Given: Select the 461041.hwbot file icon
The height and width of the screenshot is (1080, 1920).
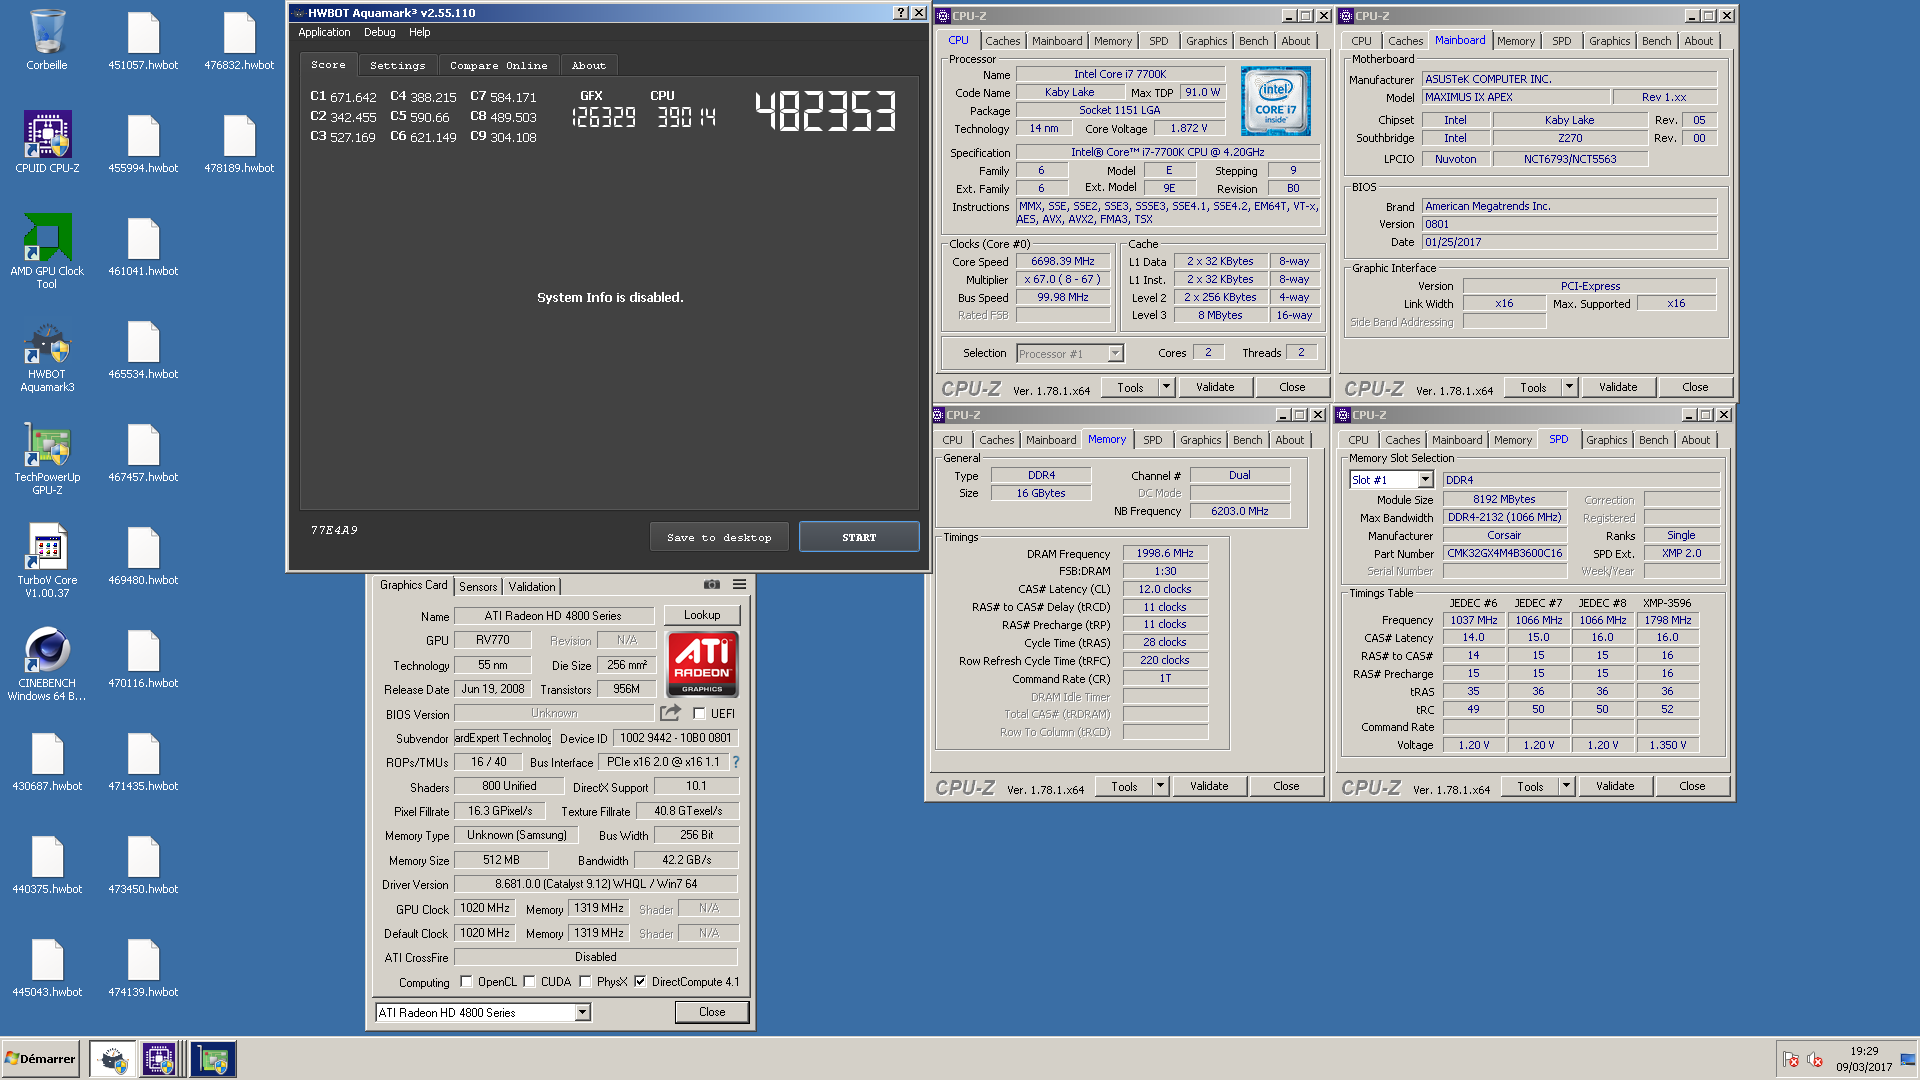Looking at the screenshot, I should click(143, 246).
